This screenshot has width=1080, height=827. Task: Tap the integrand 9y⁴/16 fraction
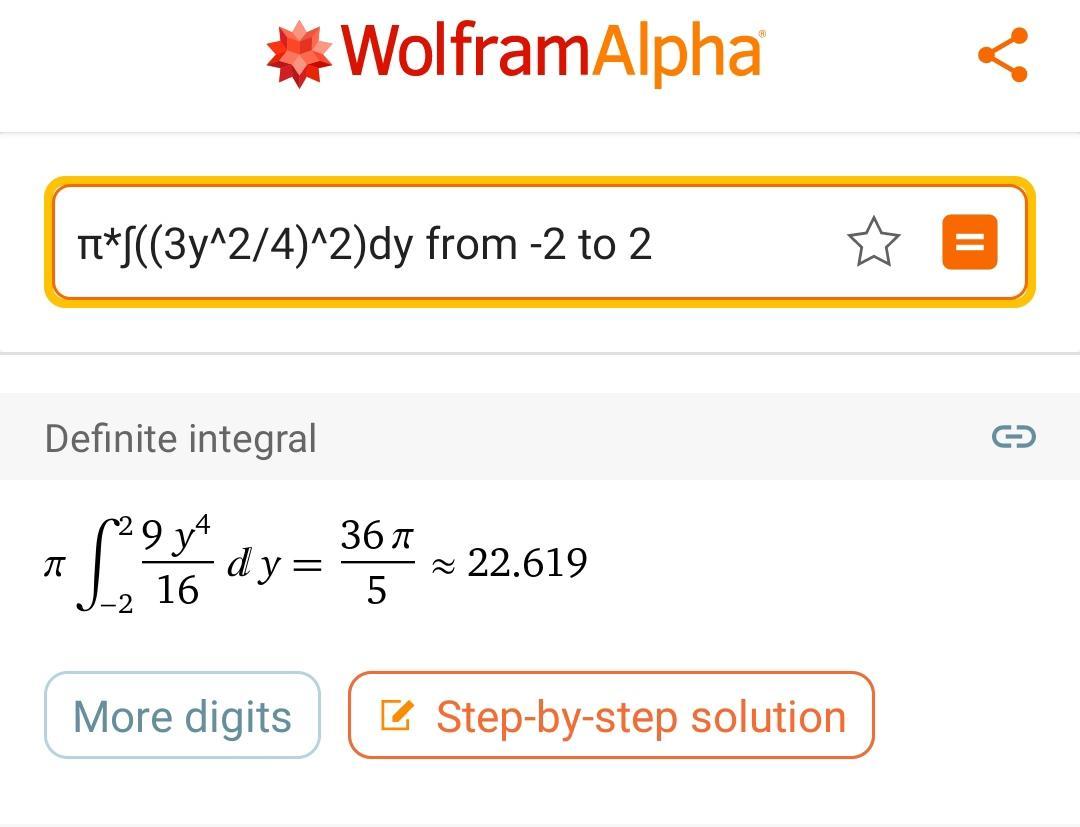[x=177, y=563]
